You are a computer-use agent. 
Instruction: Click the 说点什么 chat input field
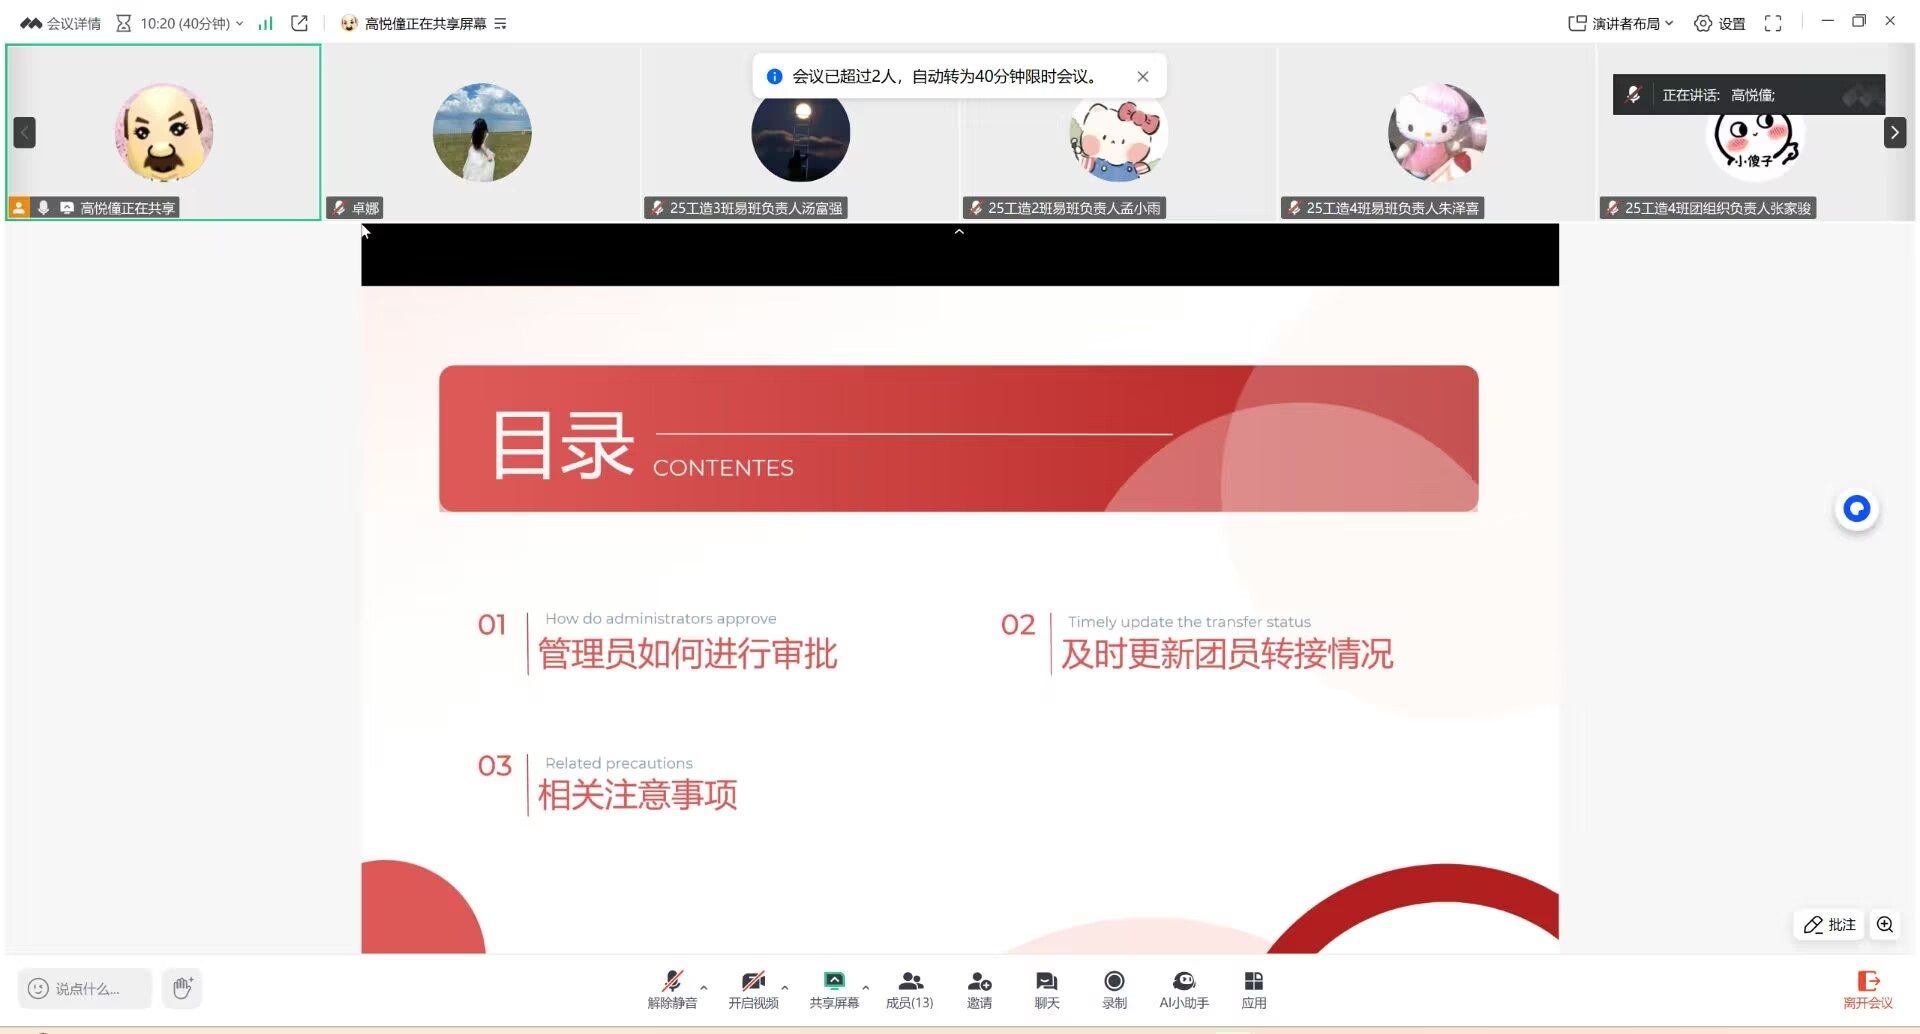coord(85,988)
